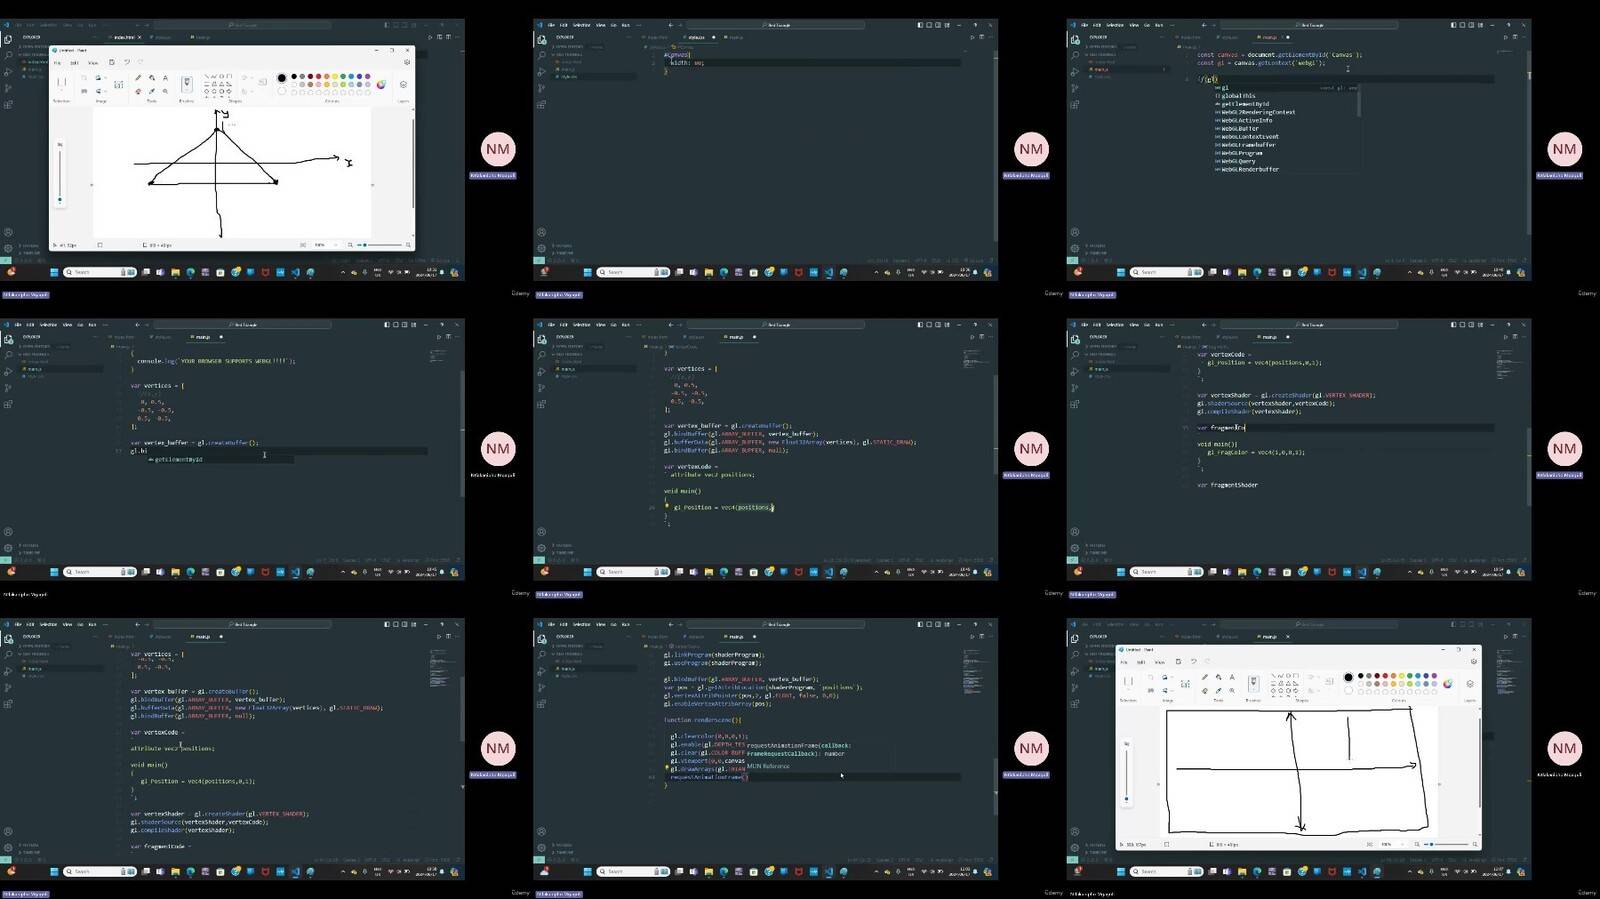Open Manage gear in the gl_FragColor frame

click(1075, 548)
